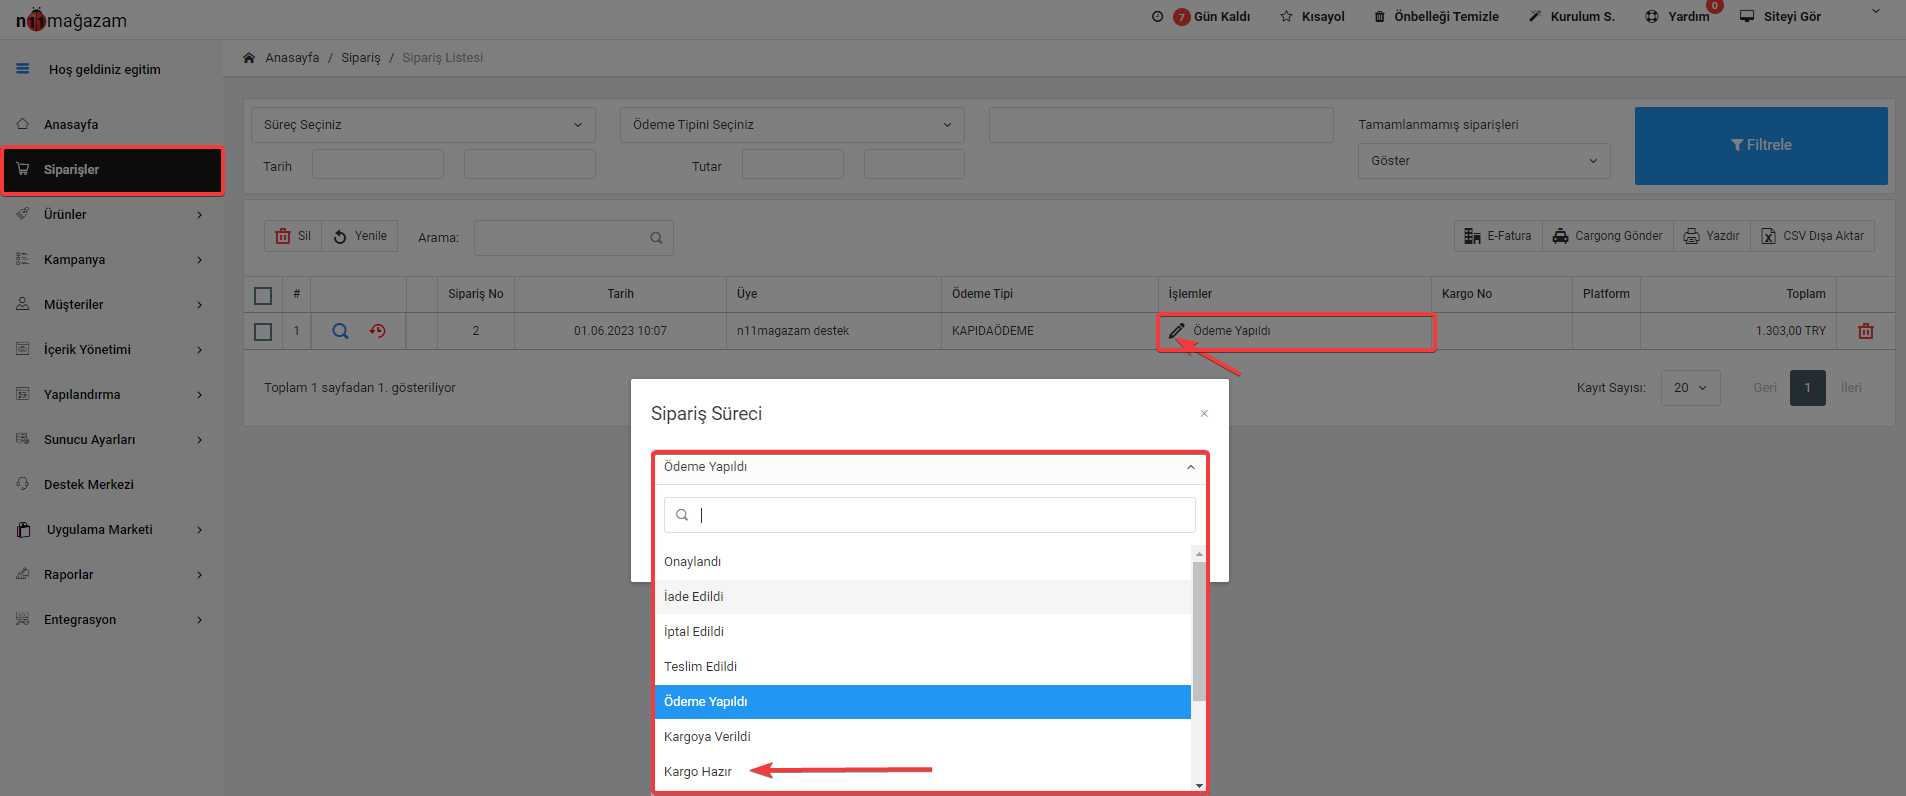Click the Gün Kaldı clock icon
Viewport: 1906px width, 796px height.
1157,17
